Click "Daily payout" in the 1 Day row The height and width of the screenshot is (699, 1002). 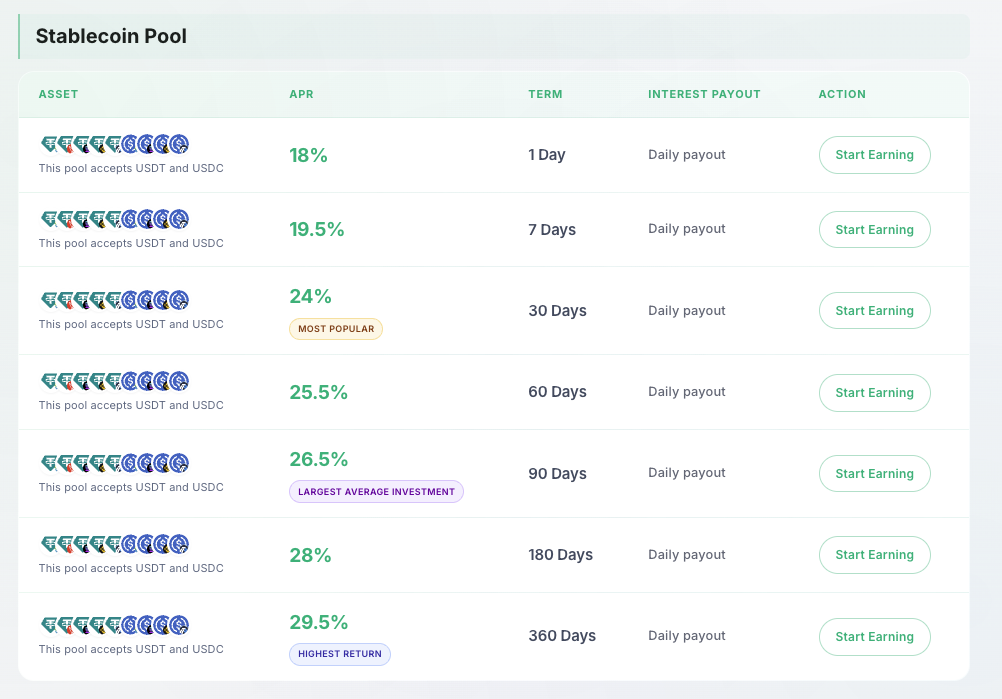click(687, 155)
